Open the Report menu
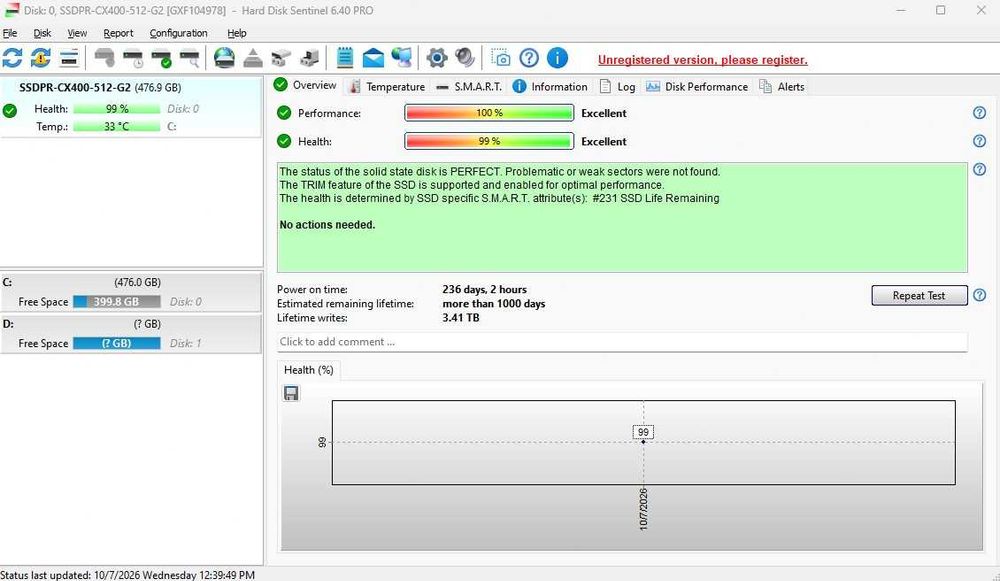The height and width of the screenshot is (581, 1000). tap(119, 33)
